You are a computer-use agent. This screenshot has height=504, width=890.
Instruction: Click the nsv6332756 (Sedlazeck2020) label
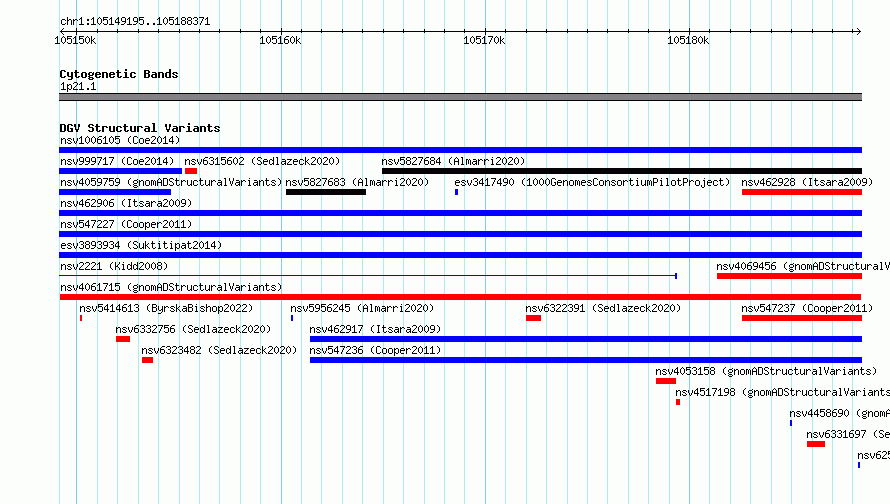193,329
